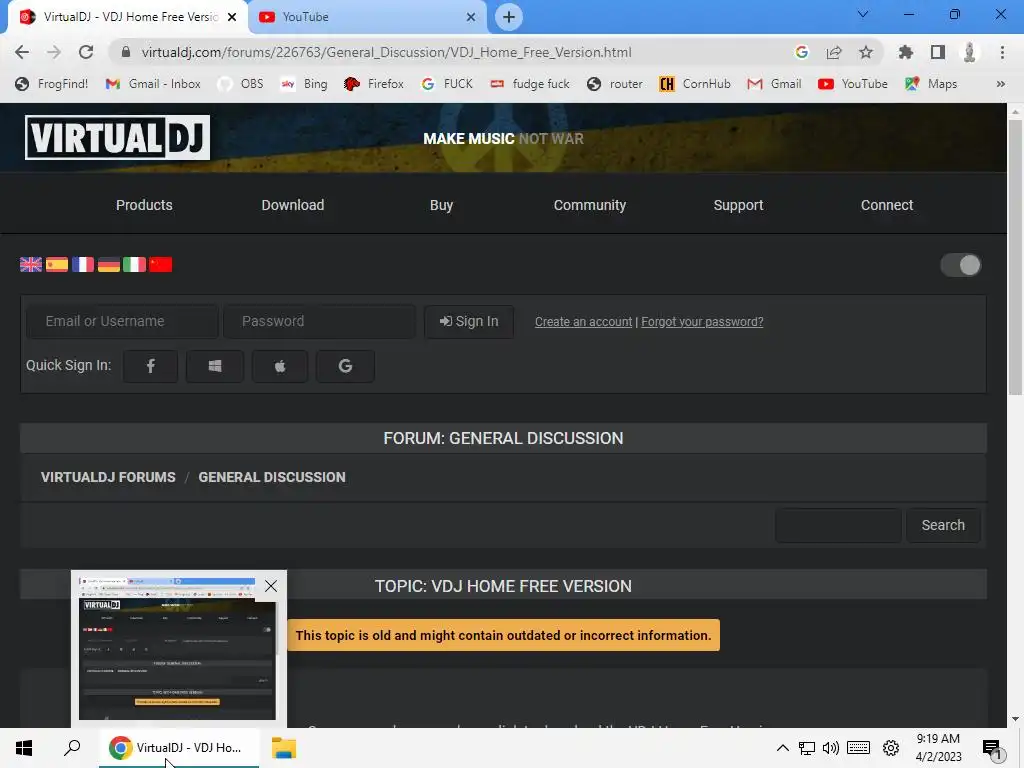
Task: Open the Buy menu
Action: [441, 205]
